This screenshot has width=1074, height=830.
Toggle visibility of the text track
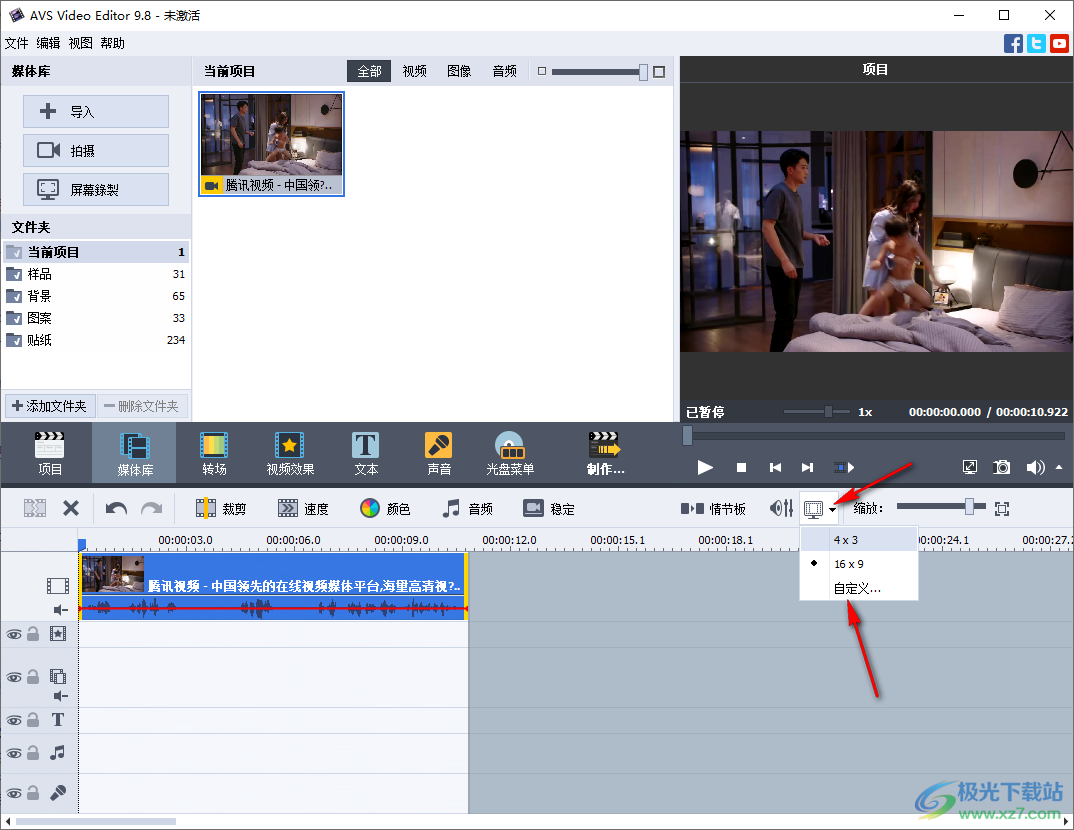[x=14, y=720]
